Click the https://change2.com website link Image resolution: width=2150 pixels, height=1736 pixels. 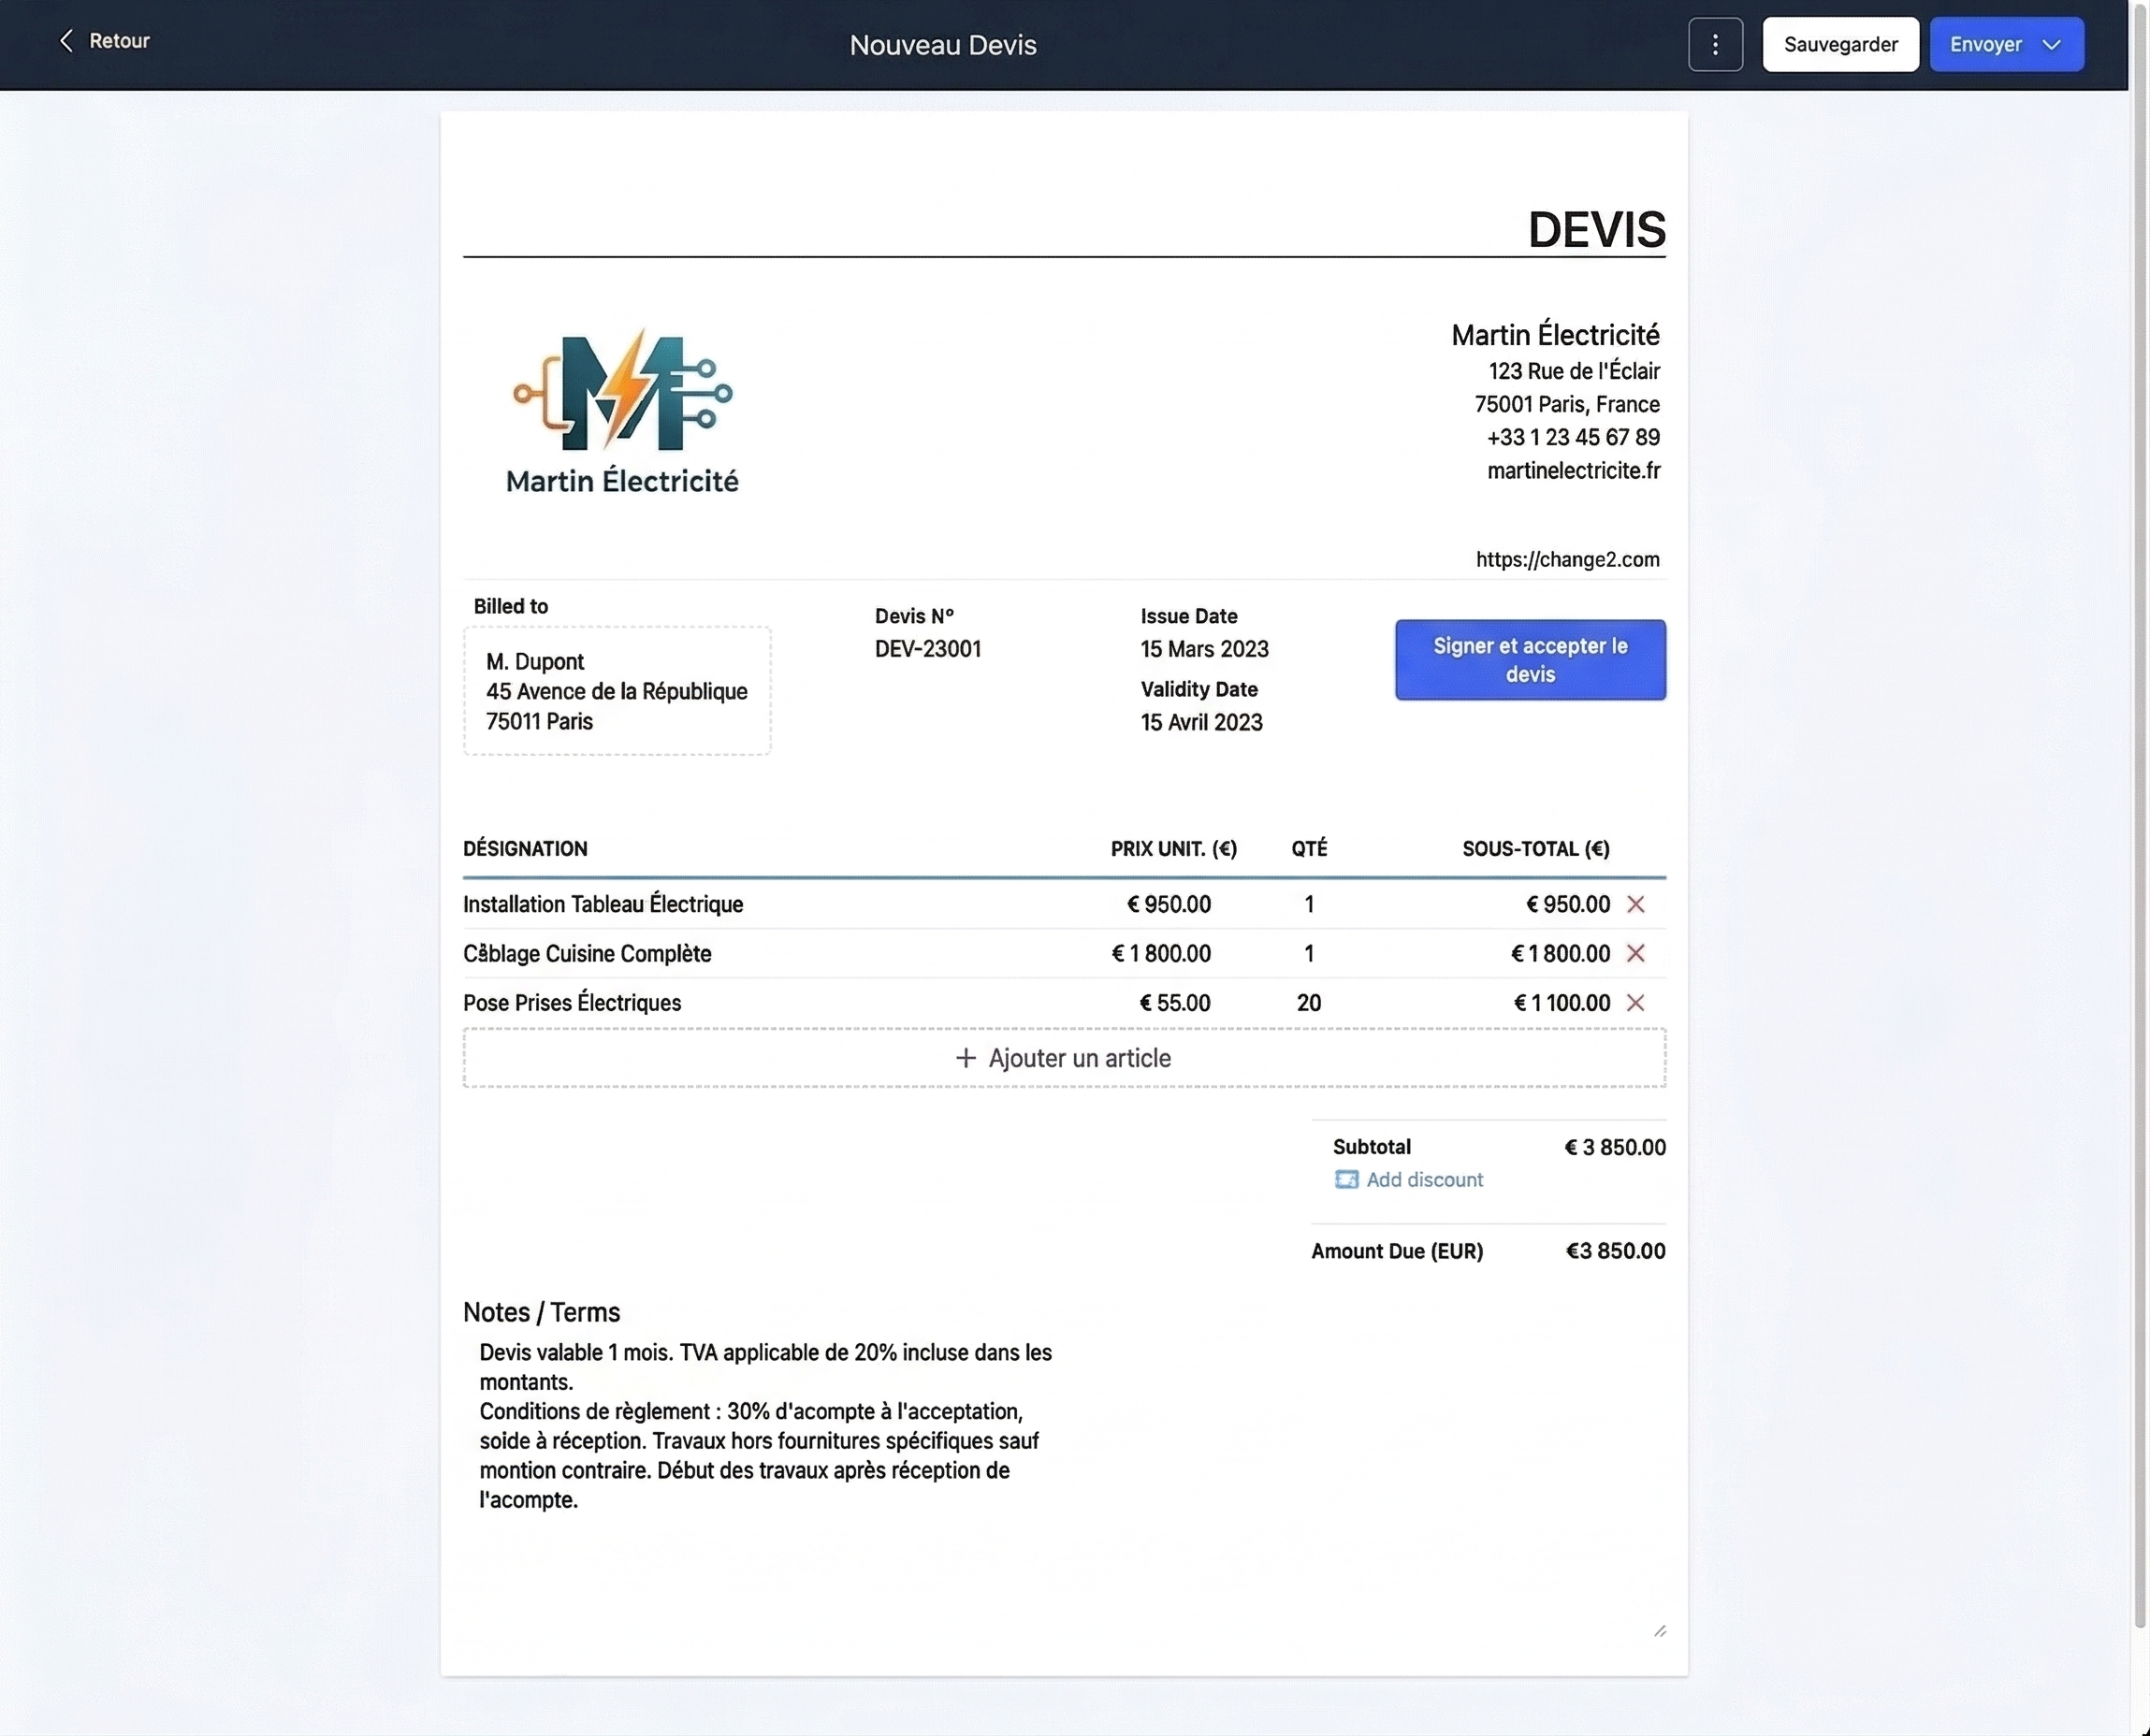pyautogui.click(x=1567, y=559)
